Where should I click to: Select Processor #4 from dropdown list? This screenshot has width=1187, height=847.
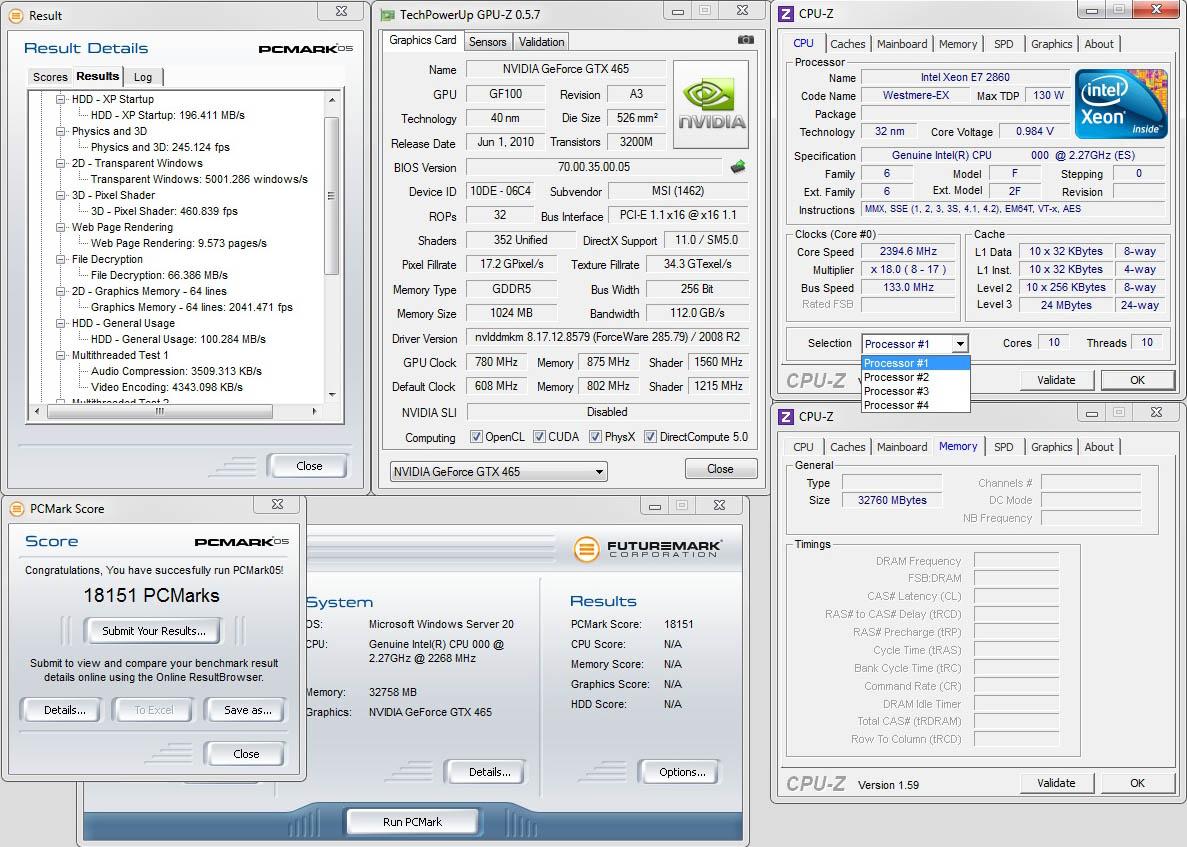point(916,405)
